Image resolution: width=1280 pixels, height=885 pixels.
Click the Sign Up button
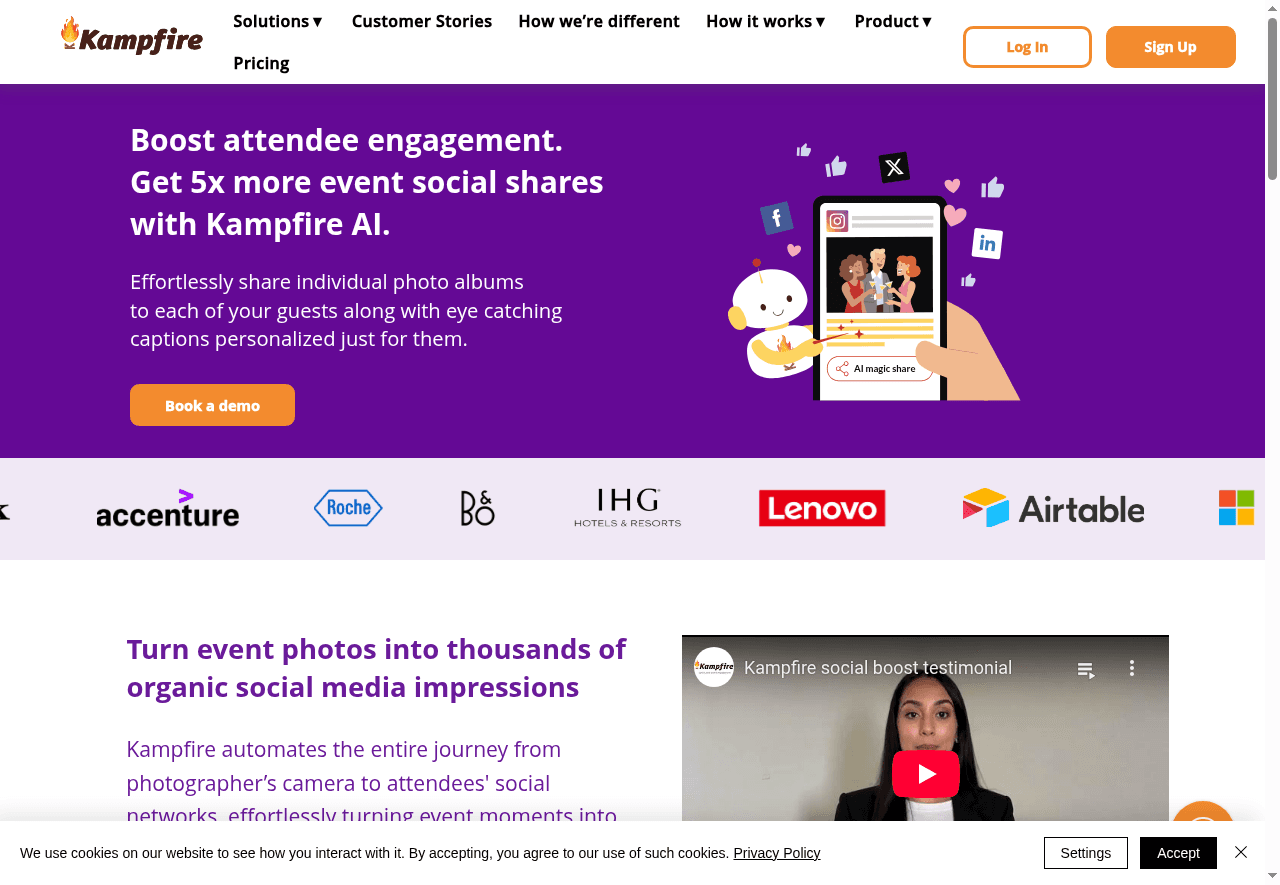[x=1170, y=47]
